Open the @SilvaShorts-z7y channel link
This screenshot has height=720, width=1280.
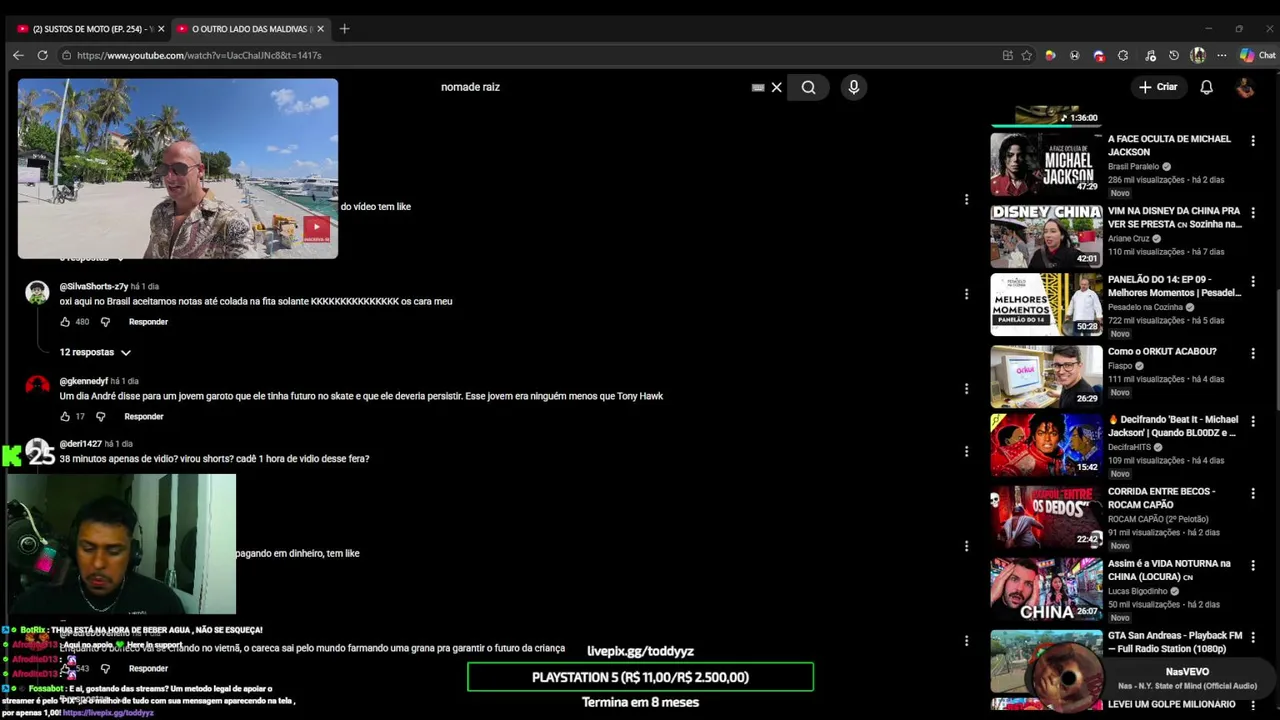pyautogui.click(x=93, y=286)
